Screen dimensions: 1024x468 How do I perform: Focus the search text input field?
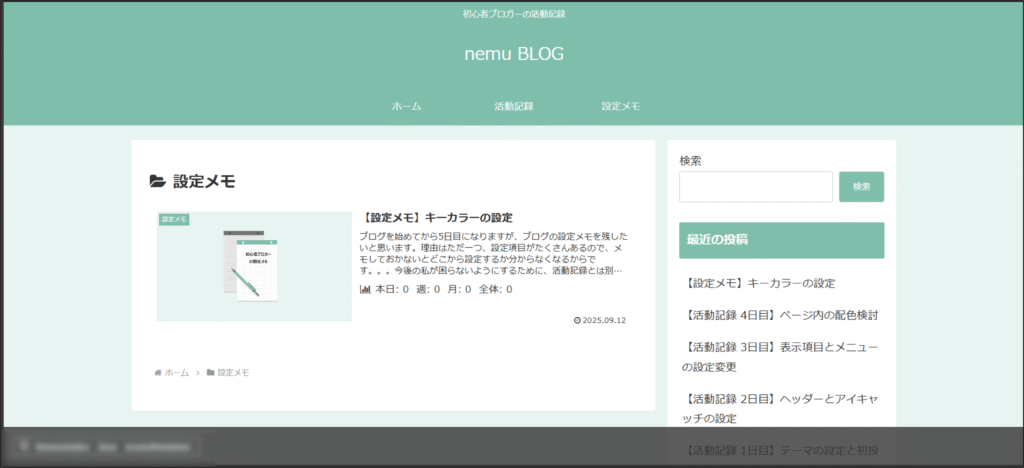pos(755,187)
